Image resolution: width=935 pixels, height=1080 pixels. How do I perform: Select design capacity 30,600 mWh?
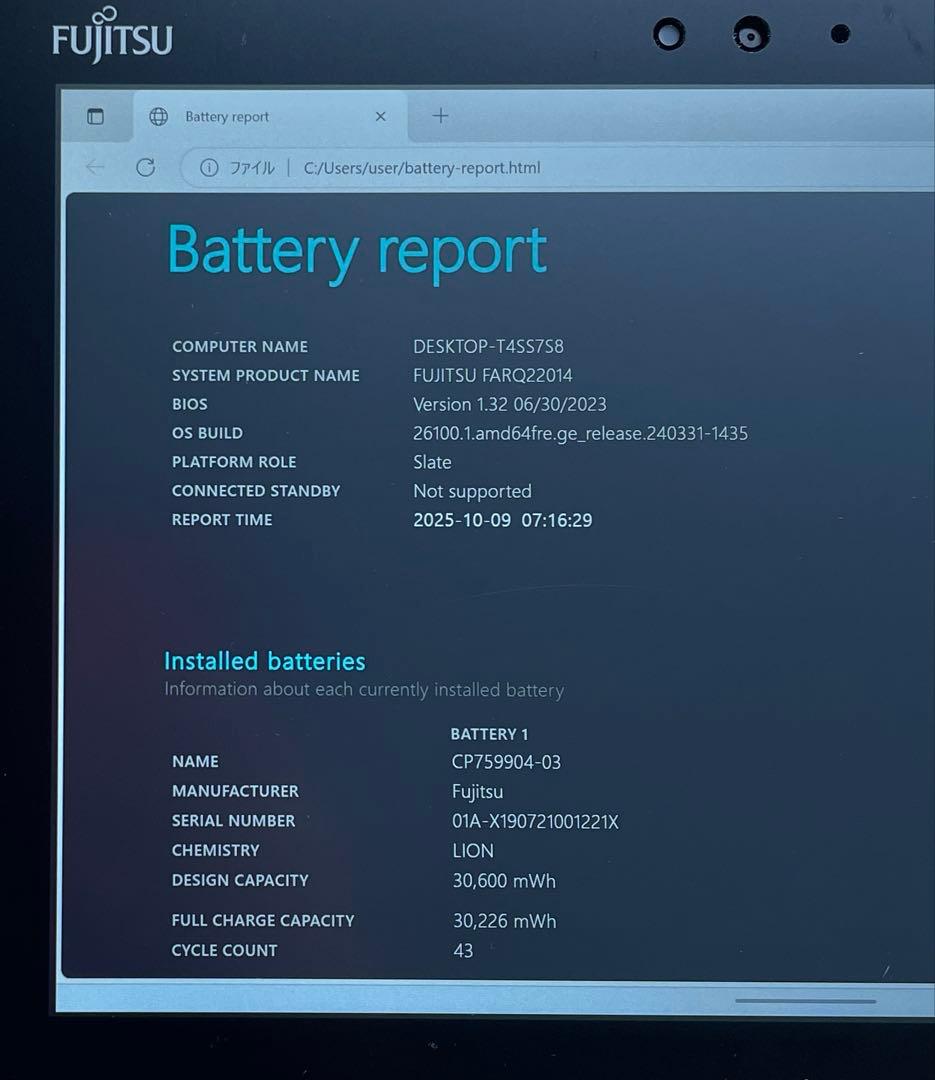(x=504, y=881)
